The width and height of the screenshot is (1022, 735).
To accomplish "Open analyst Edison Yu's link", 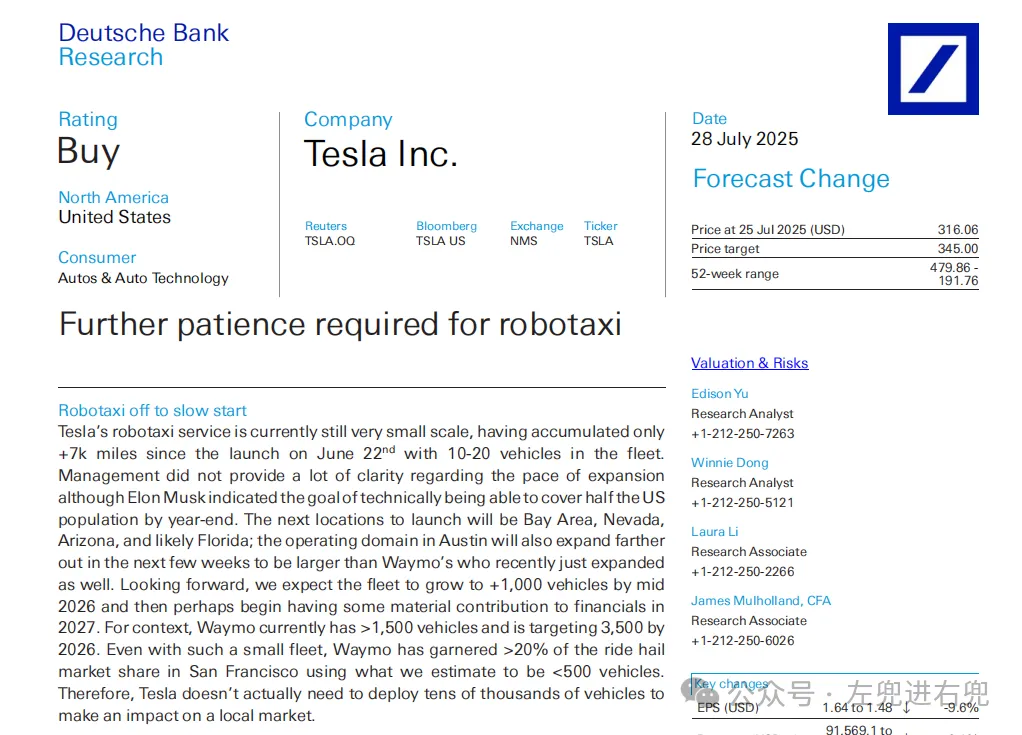I will pyautogui.click(x=719, y=393).
